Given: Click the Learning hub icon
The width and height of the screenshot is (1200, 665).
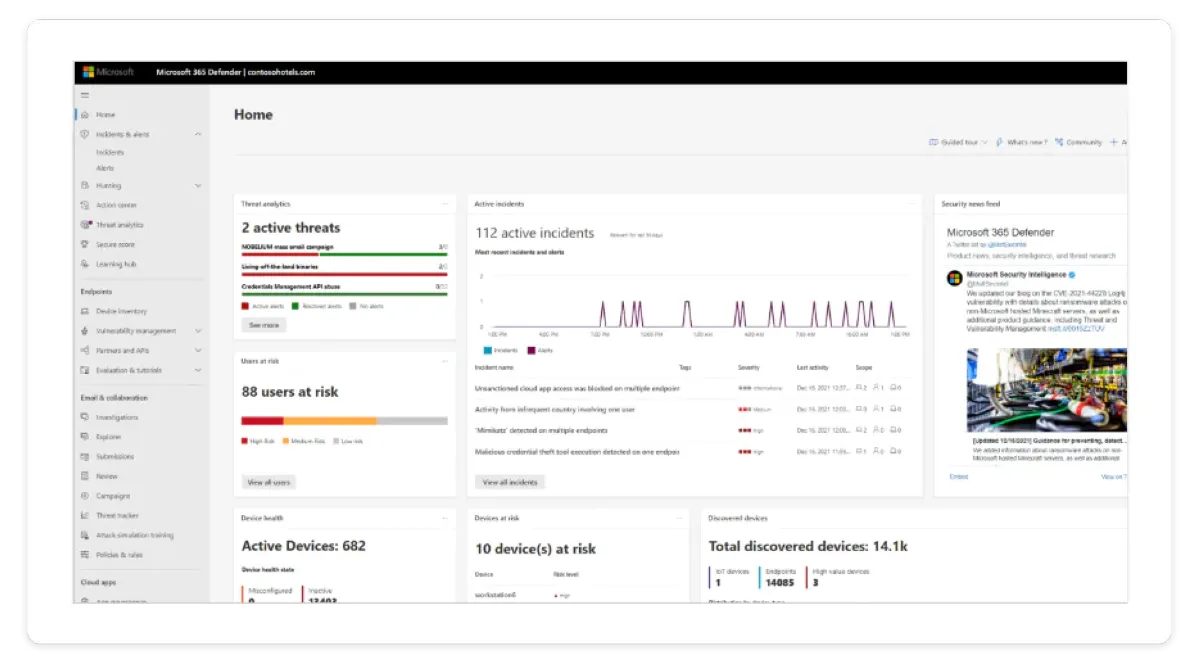Looking at the screenshot, I should pyautogui.click(x=85, y=264).
